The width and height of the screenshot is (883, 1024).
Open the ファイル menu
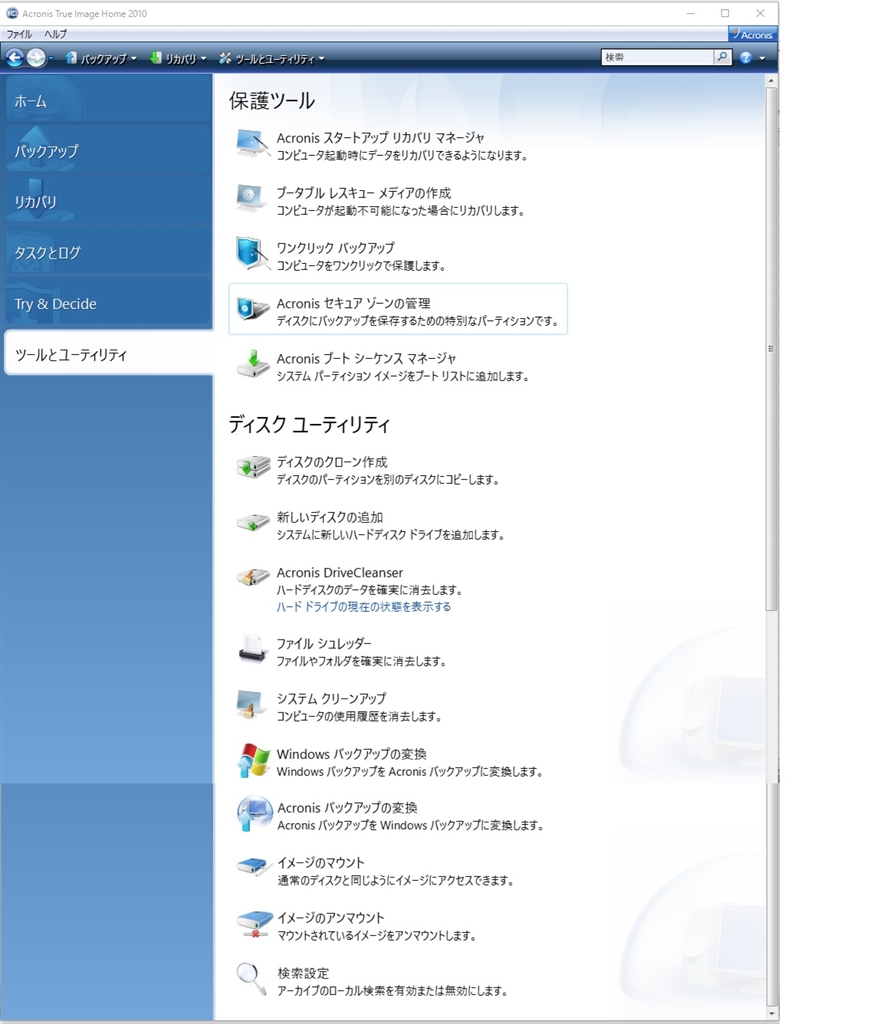click(x=19, y=34)
